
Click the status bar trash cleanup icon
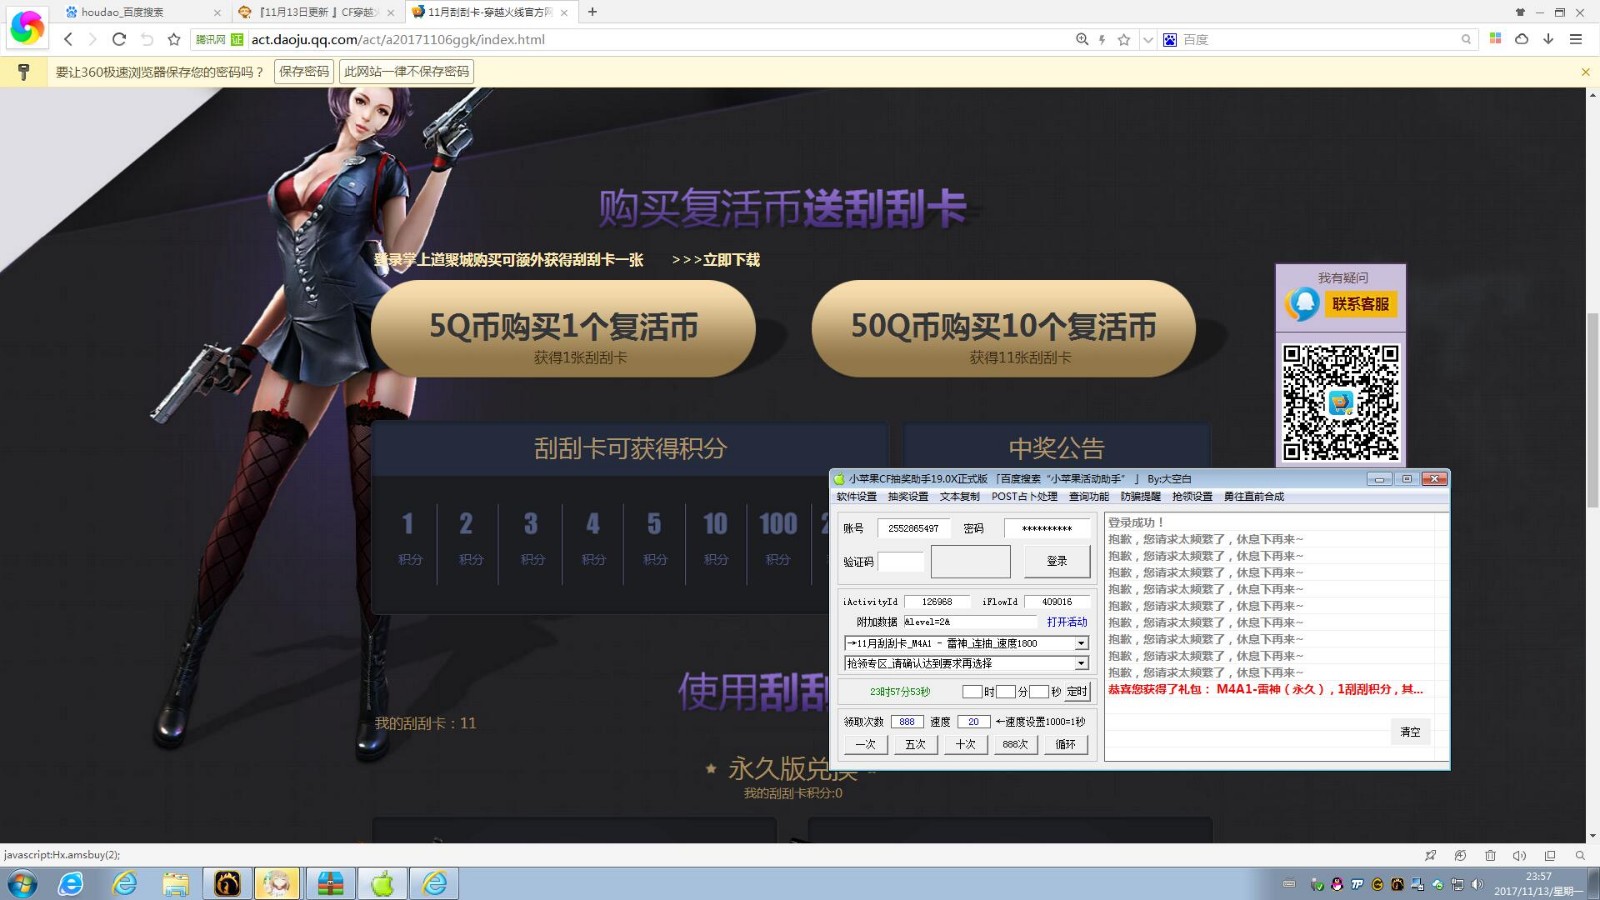tap(1490, 855)
